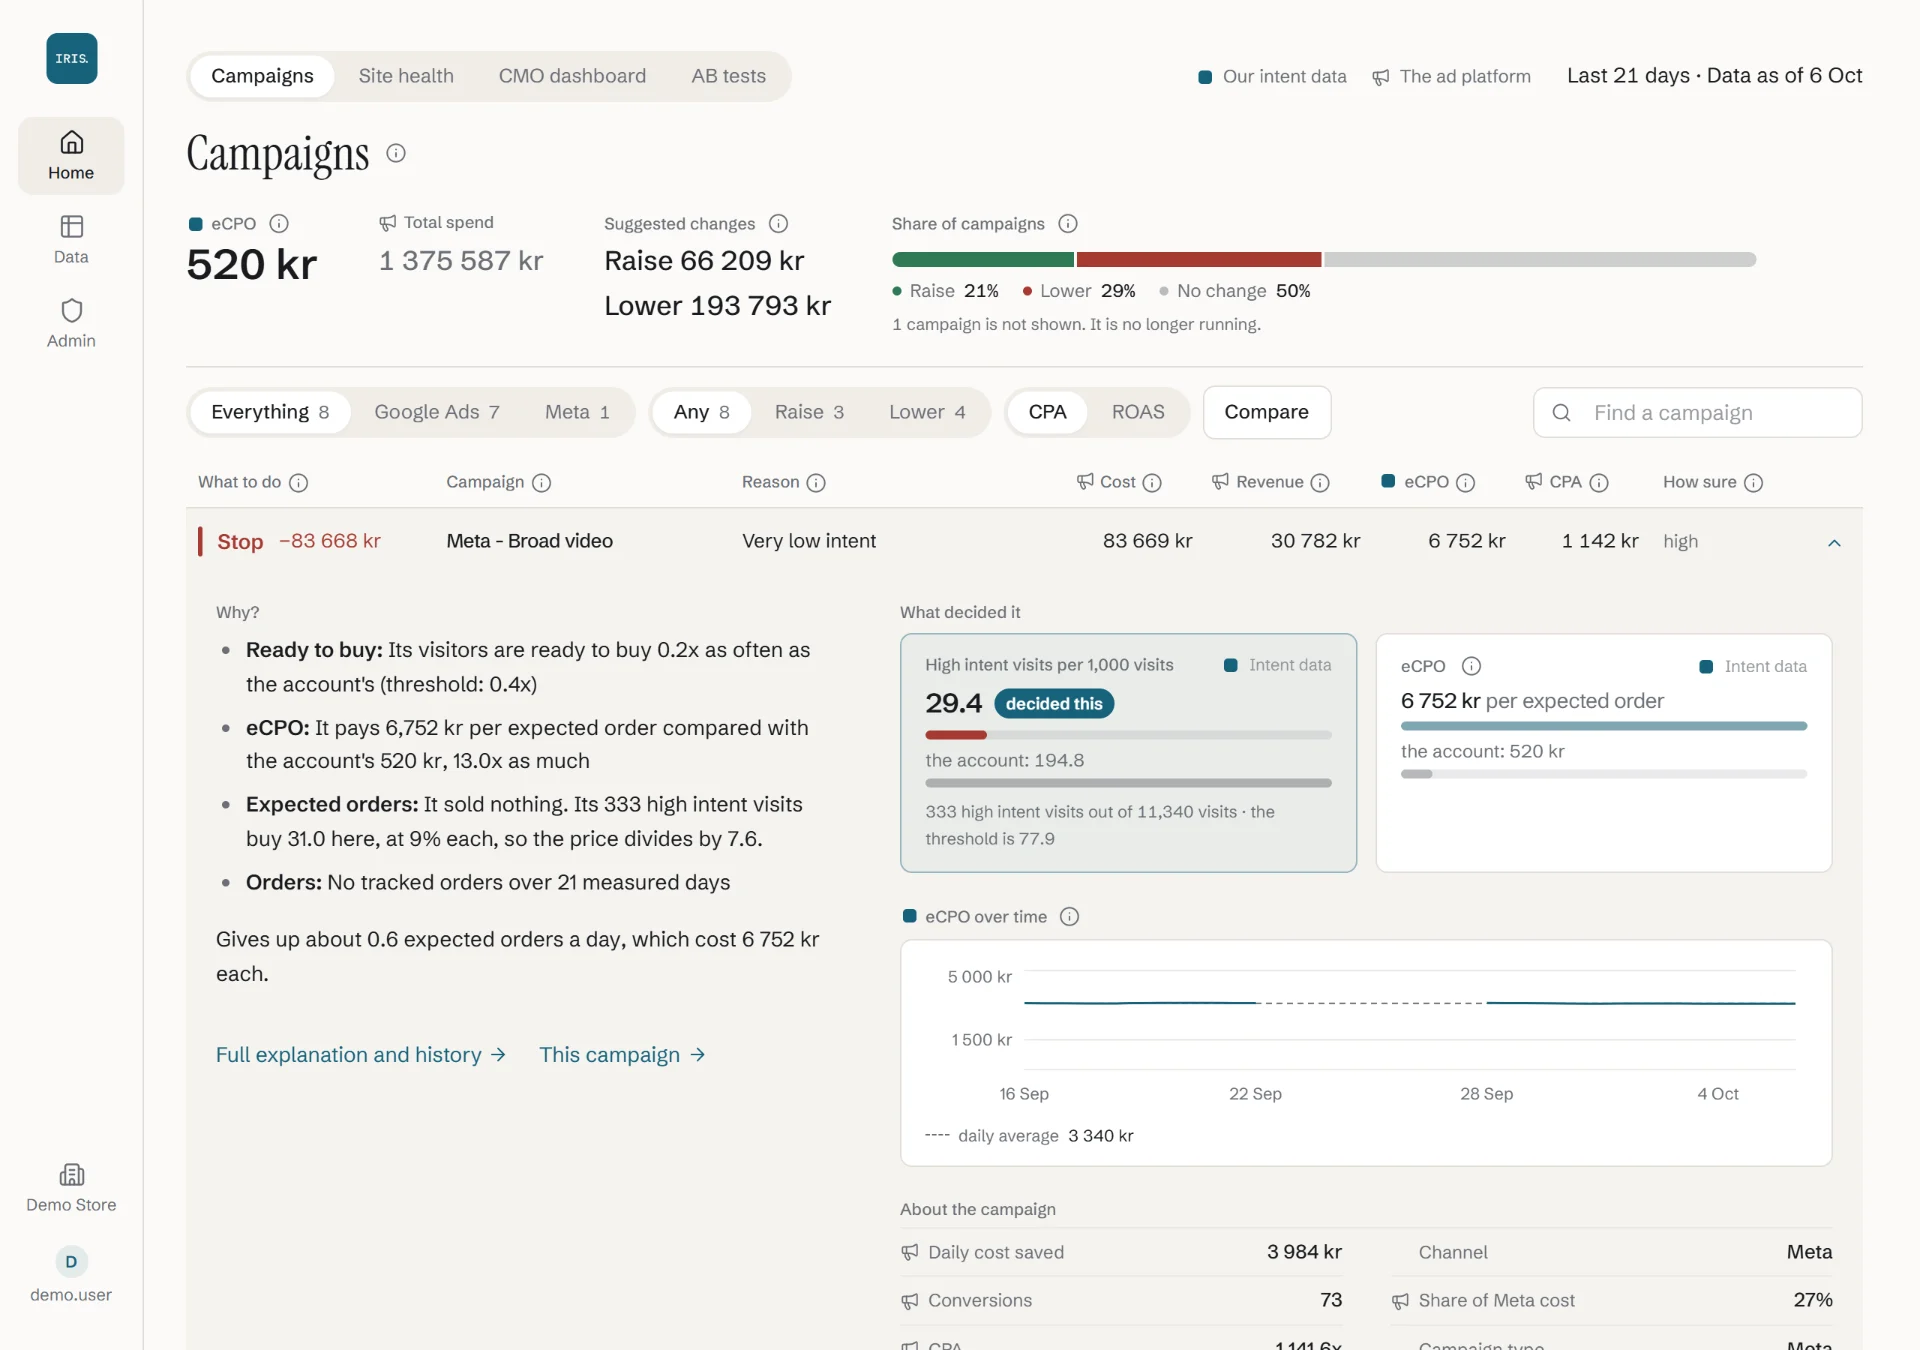Switch metric to ROAS
Viewport: 1920px width, 1350px height.
point(1138,412)
